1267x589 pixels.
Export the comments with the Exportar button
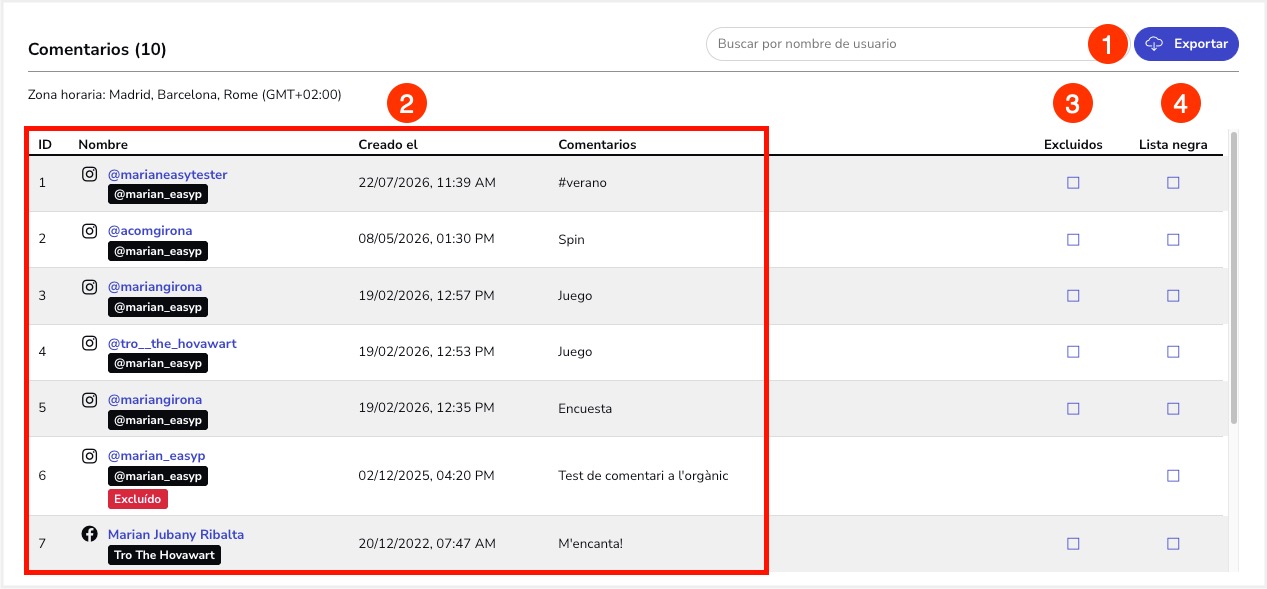click(1186, 44)
